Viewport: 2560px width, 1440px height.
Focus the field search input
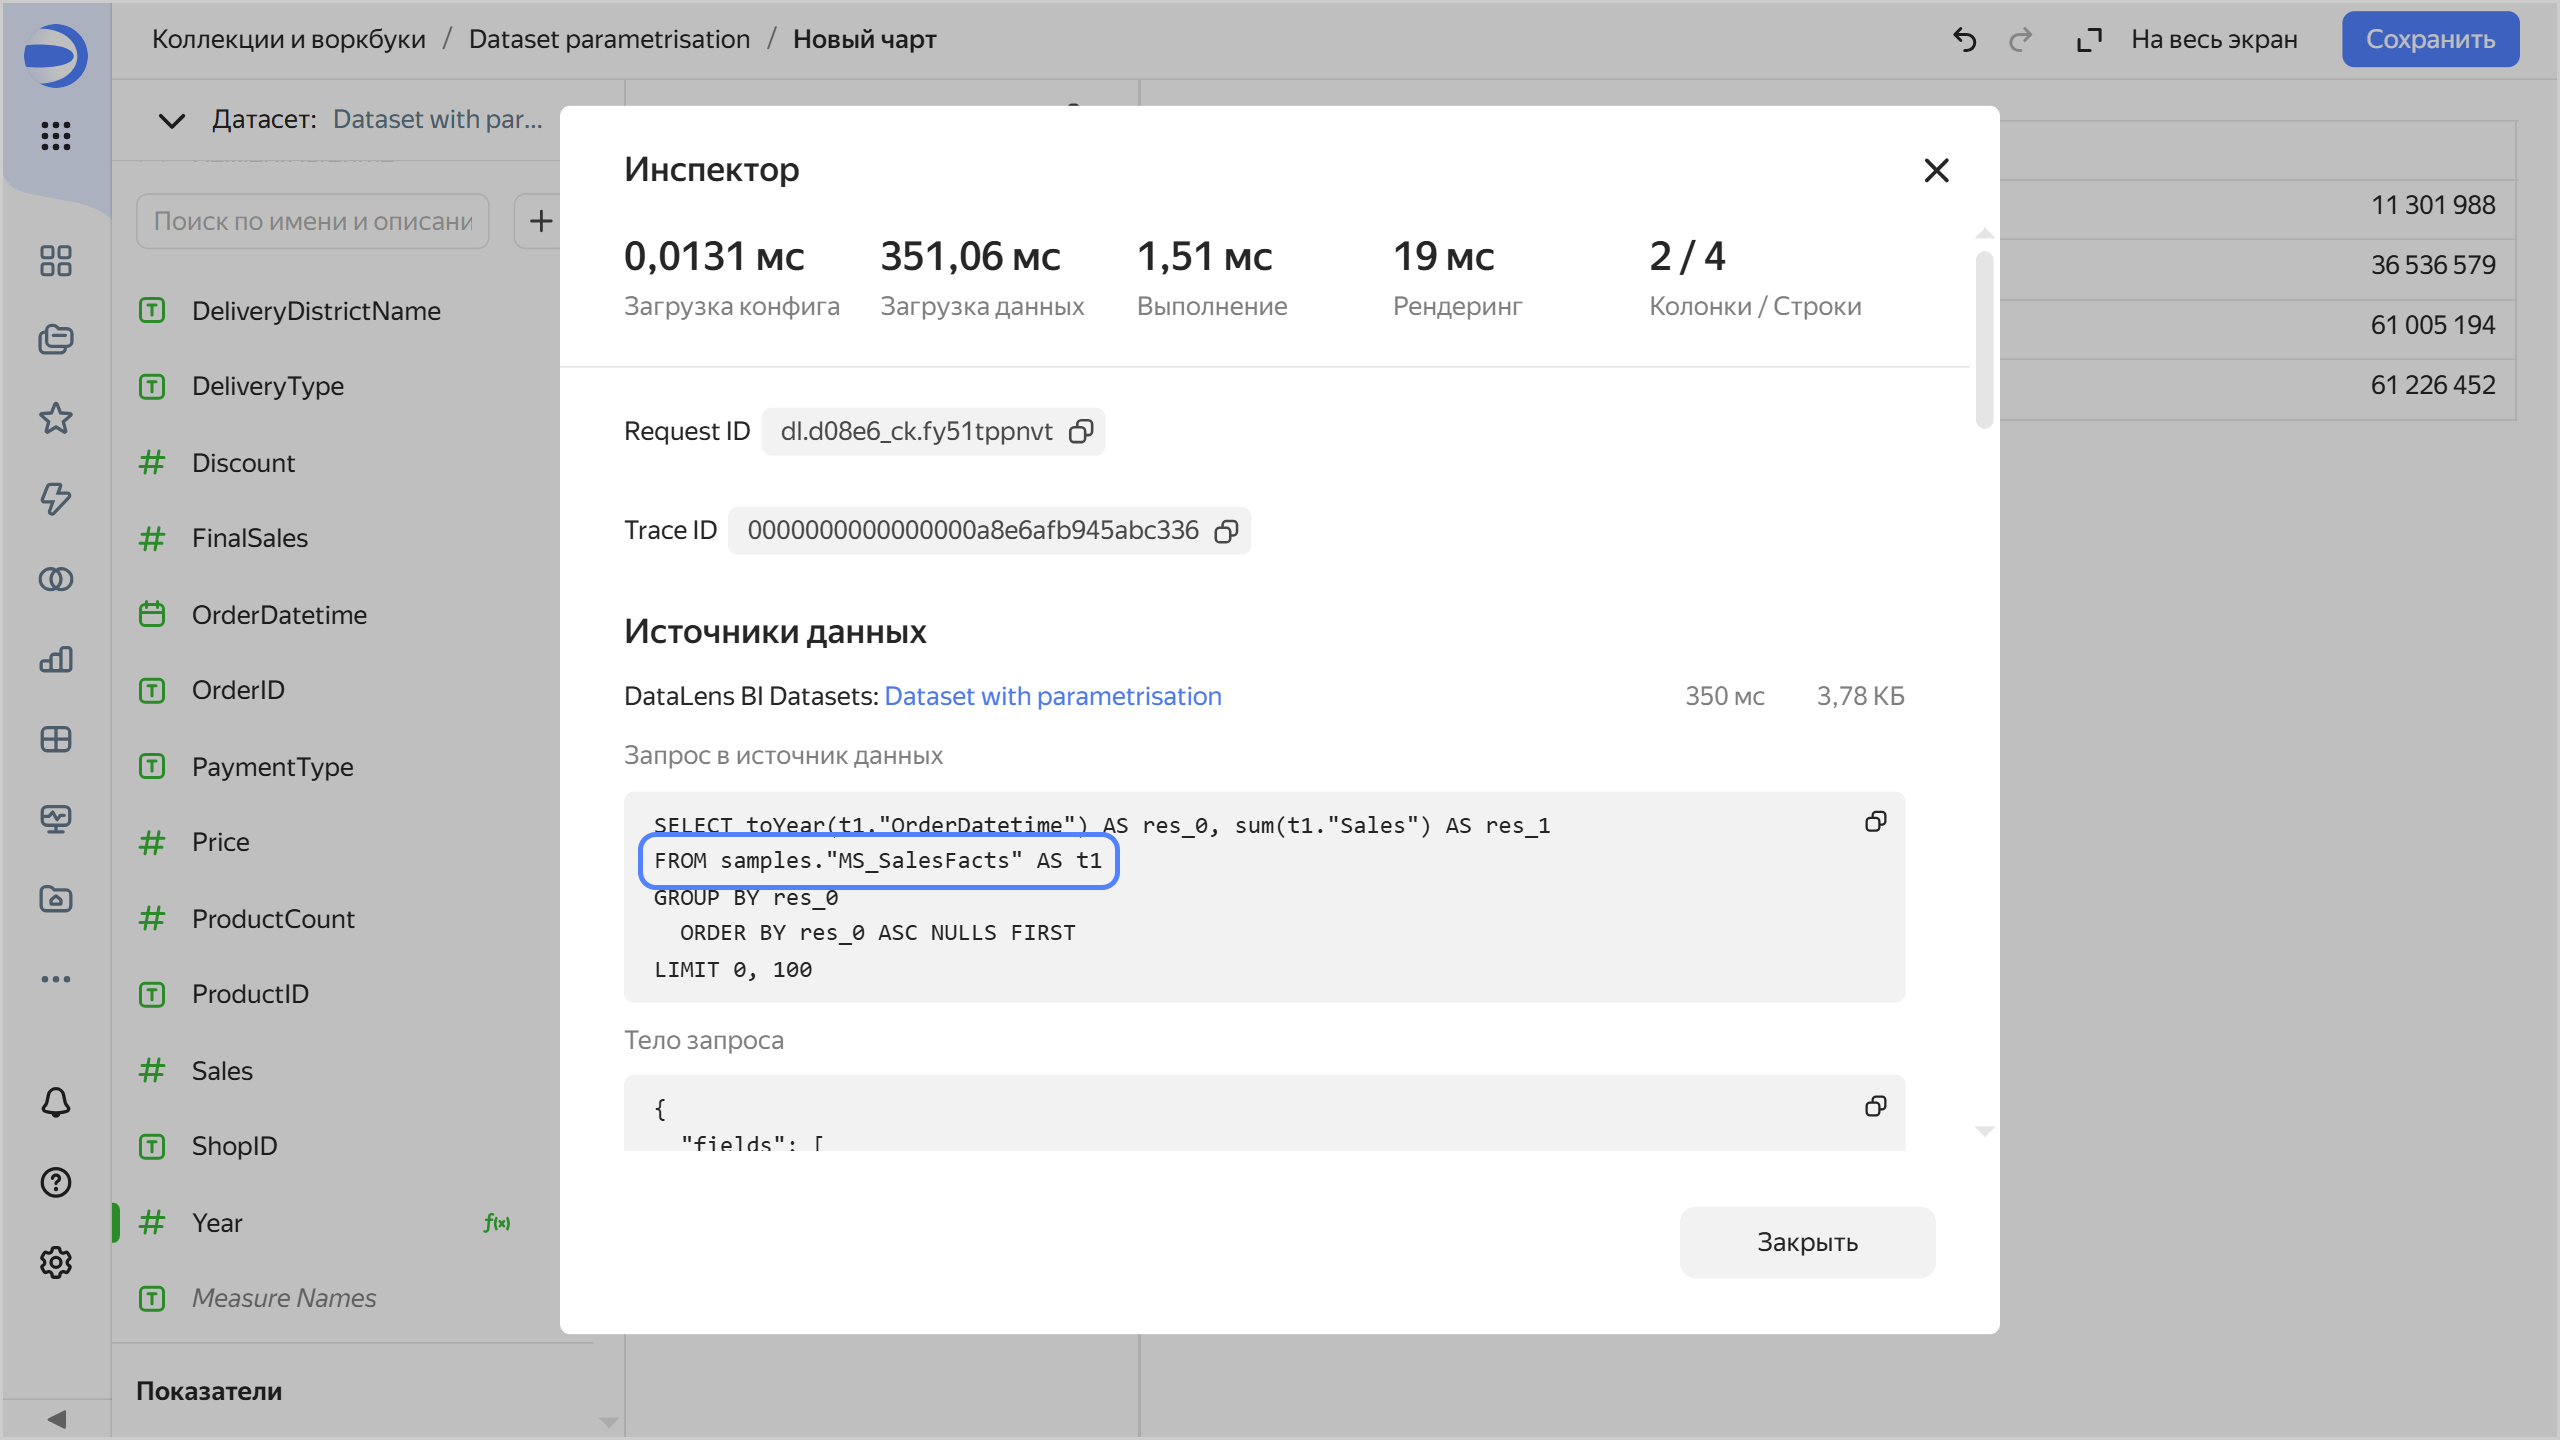pos(312,221)
